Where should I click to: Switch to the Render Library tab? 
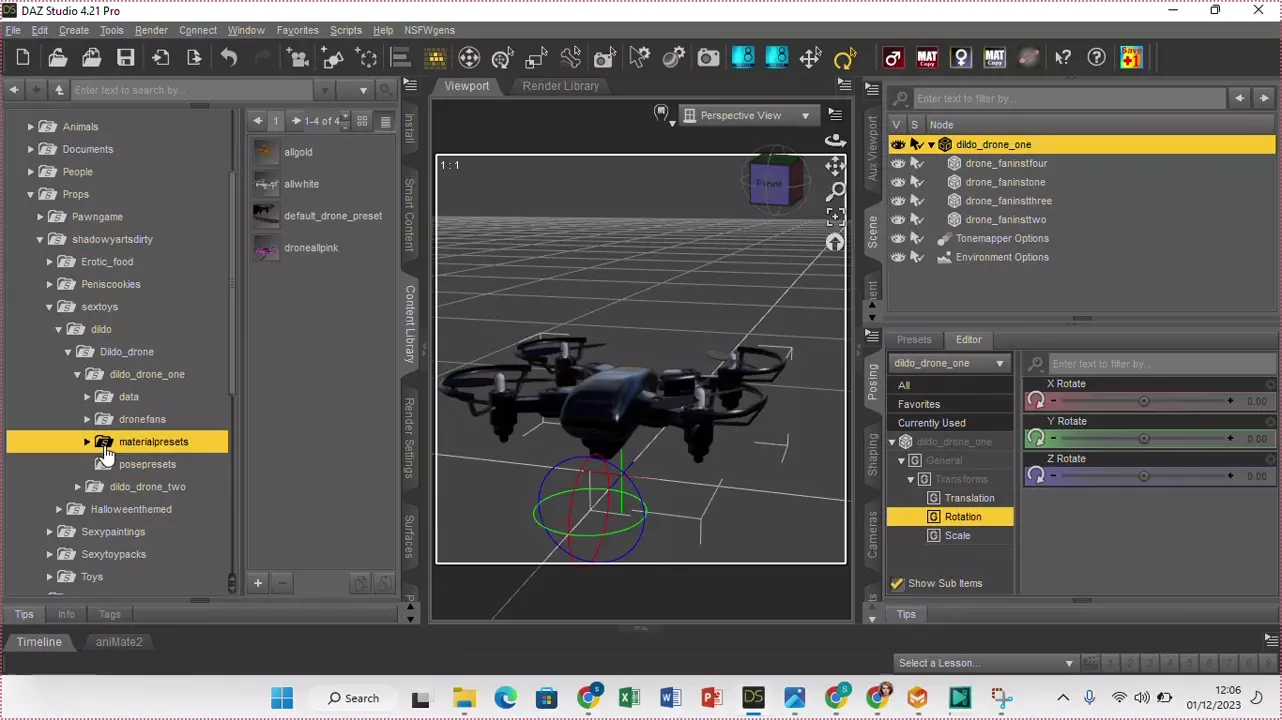[x=560, y=86]
